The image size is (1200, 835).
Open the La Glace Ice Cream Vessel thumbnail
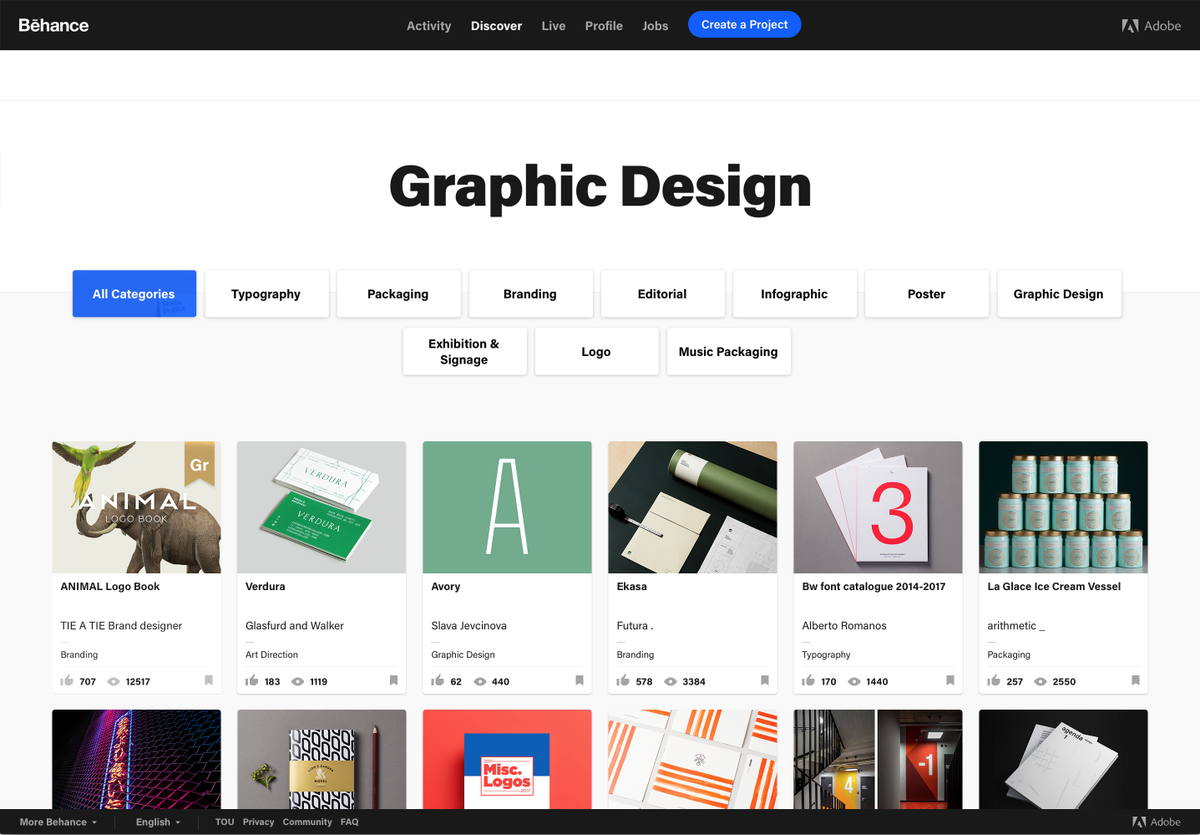click(x=1063, y=507)
